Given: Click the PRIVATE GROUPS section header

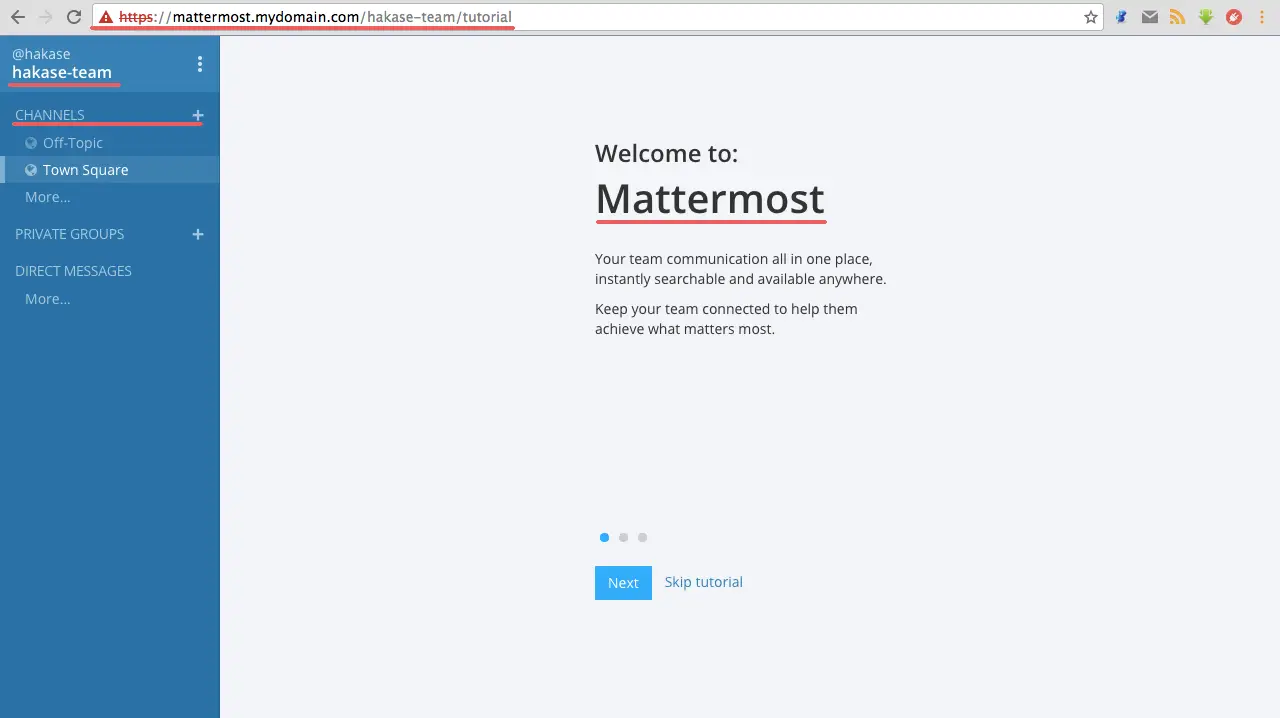Looking at the screenshot, I should pyautogui.click(x=70, y=234).
